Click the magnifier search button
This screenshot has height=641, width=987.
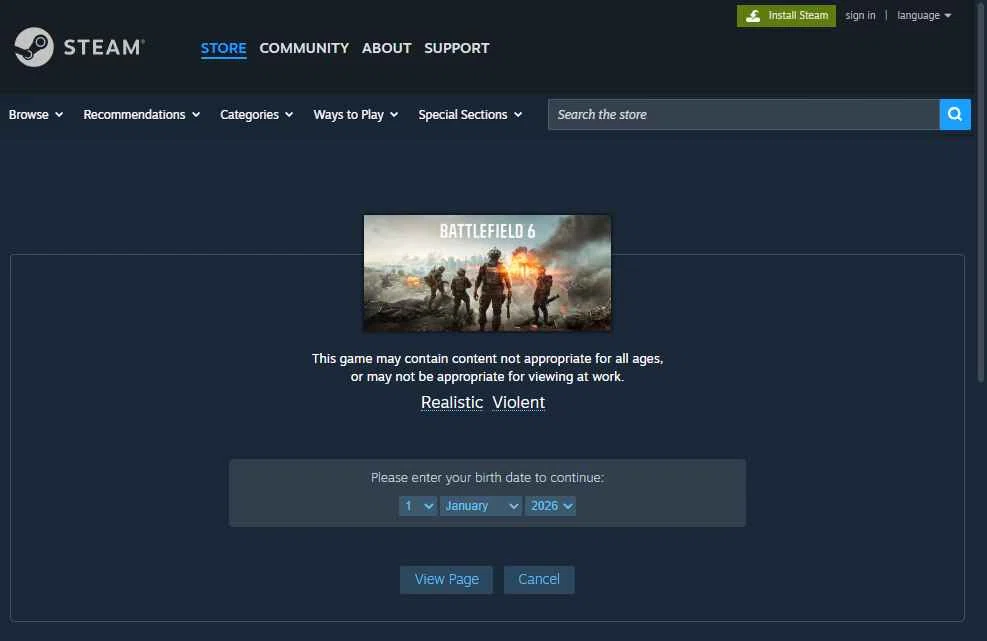pyautogui.click(x=955, y=115)
